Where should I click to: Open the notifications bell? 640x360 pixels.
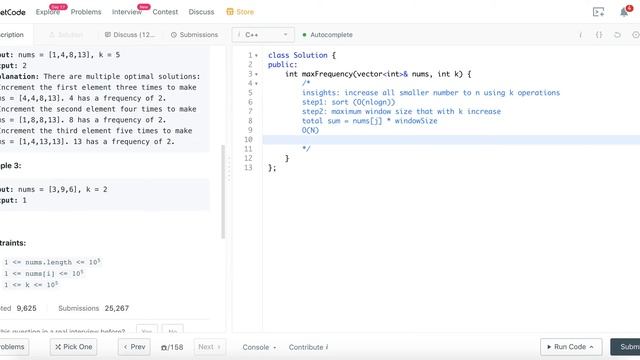(x=624, y=12)
